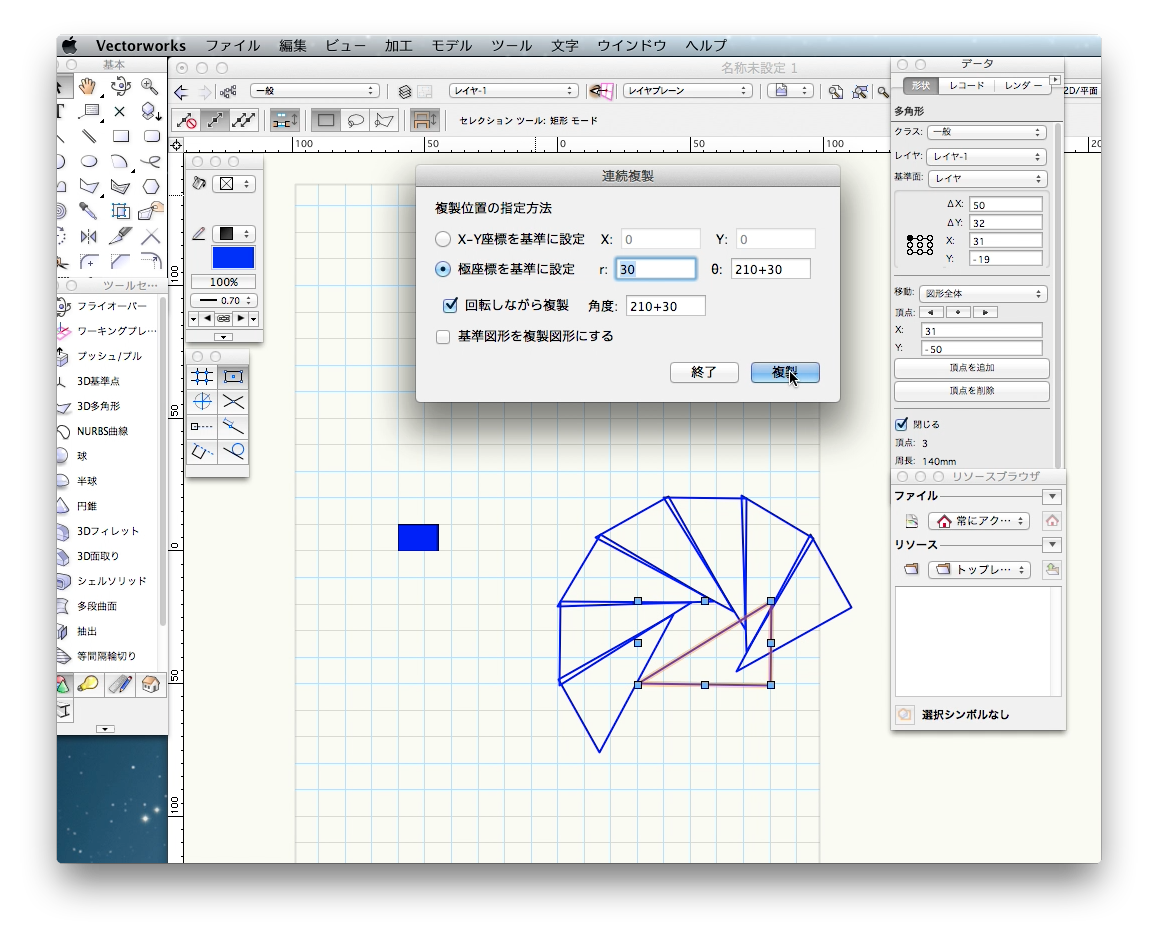Open the レイヤプレーン plane dropdown
The height and width of the screenshot is (942, 1158).
(x=688, y=91)
